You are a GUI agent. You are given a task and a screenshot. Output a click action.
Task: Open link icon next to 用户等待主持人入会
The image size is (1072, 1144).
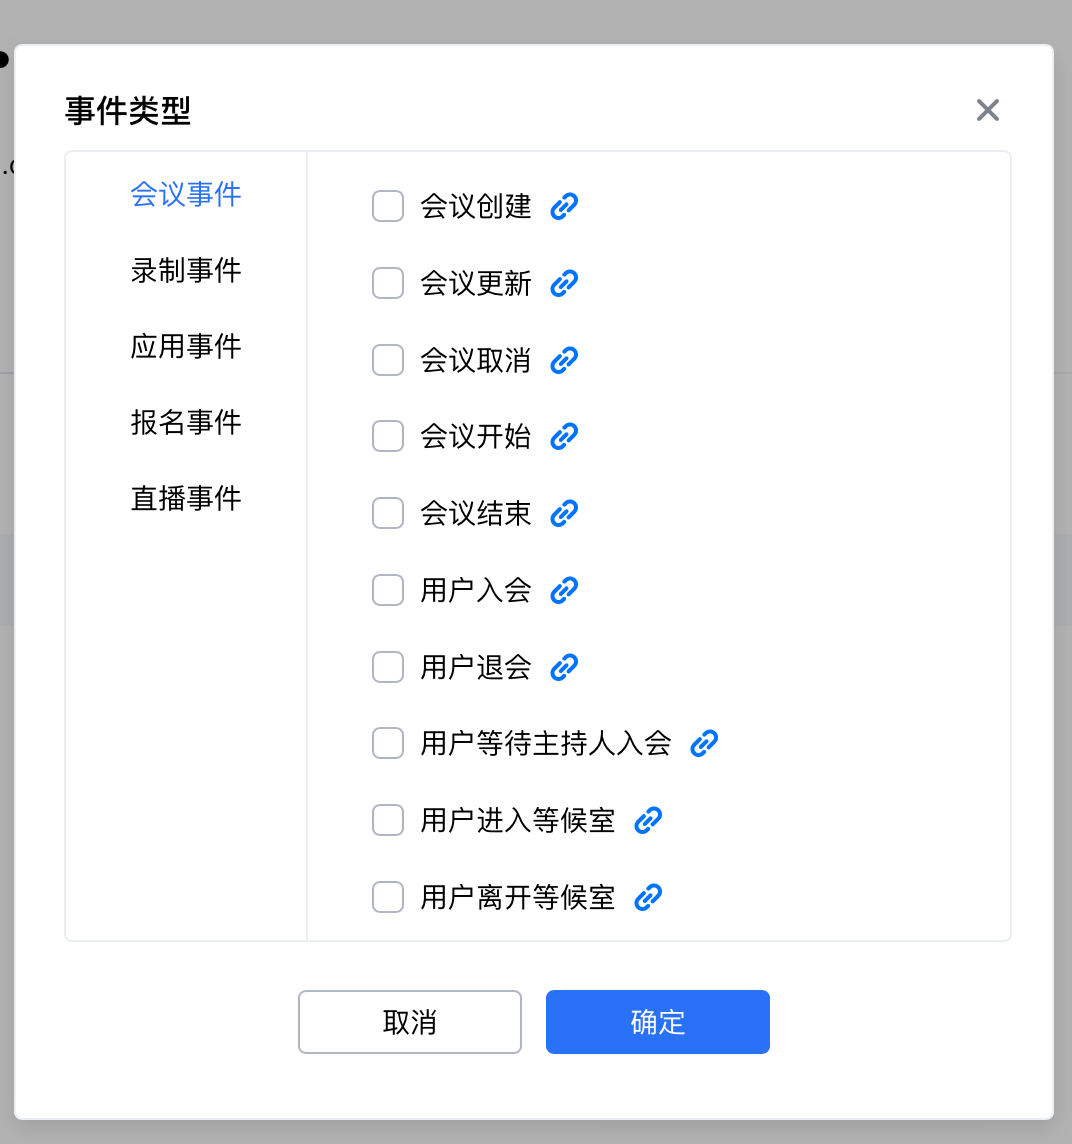[704, 743]
